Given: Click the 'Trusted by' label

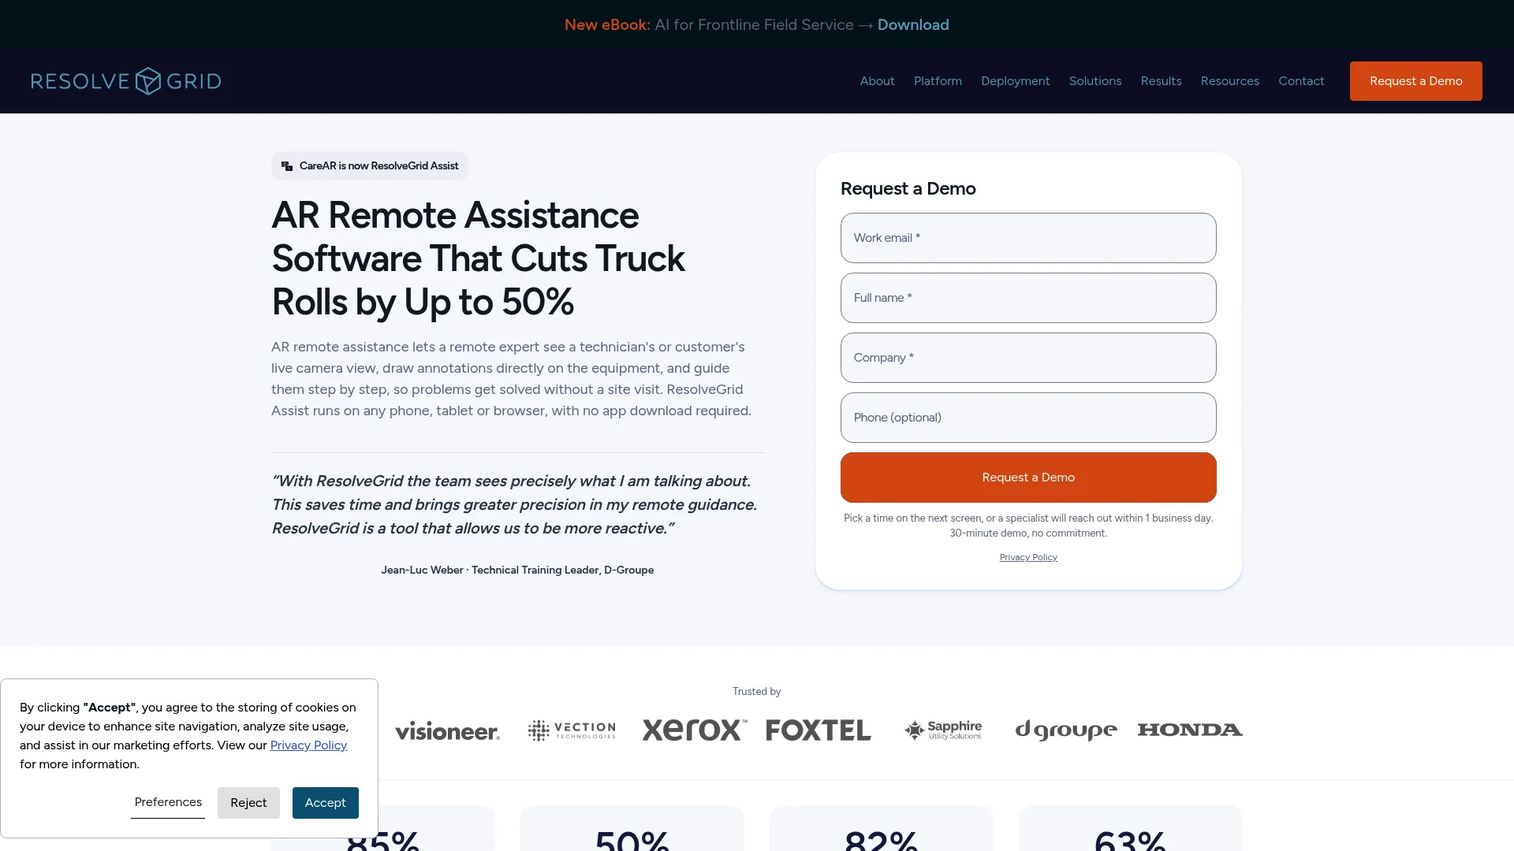Looking at the screenshot, I should click(756, 691).
